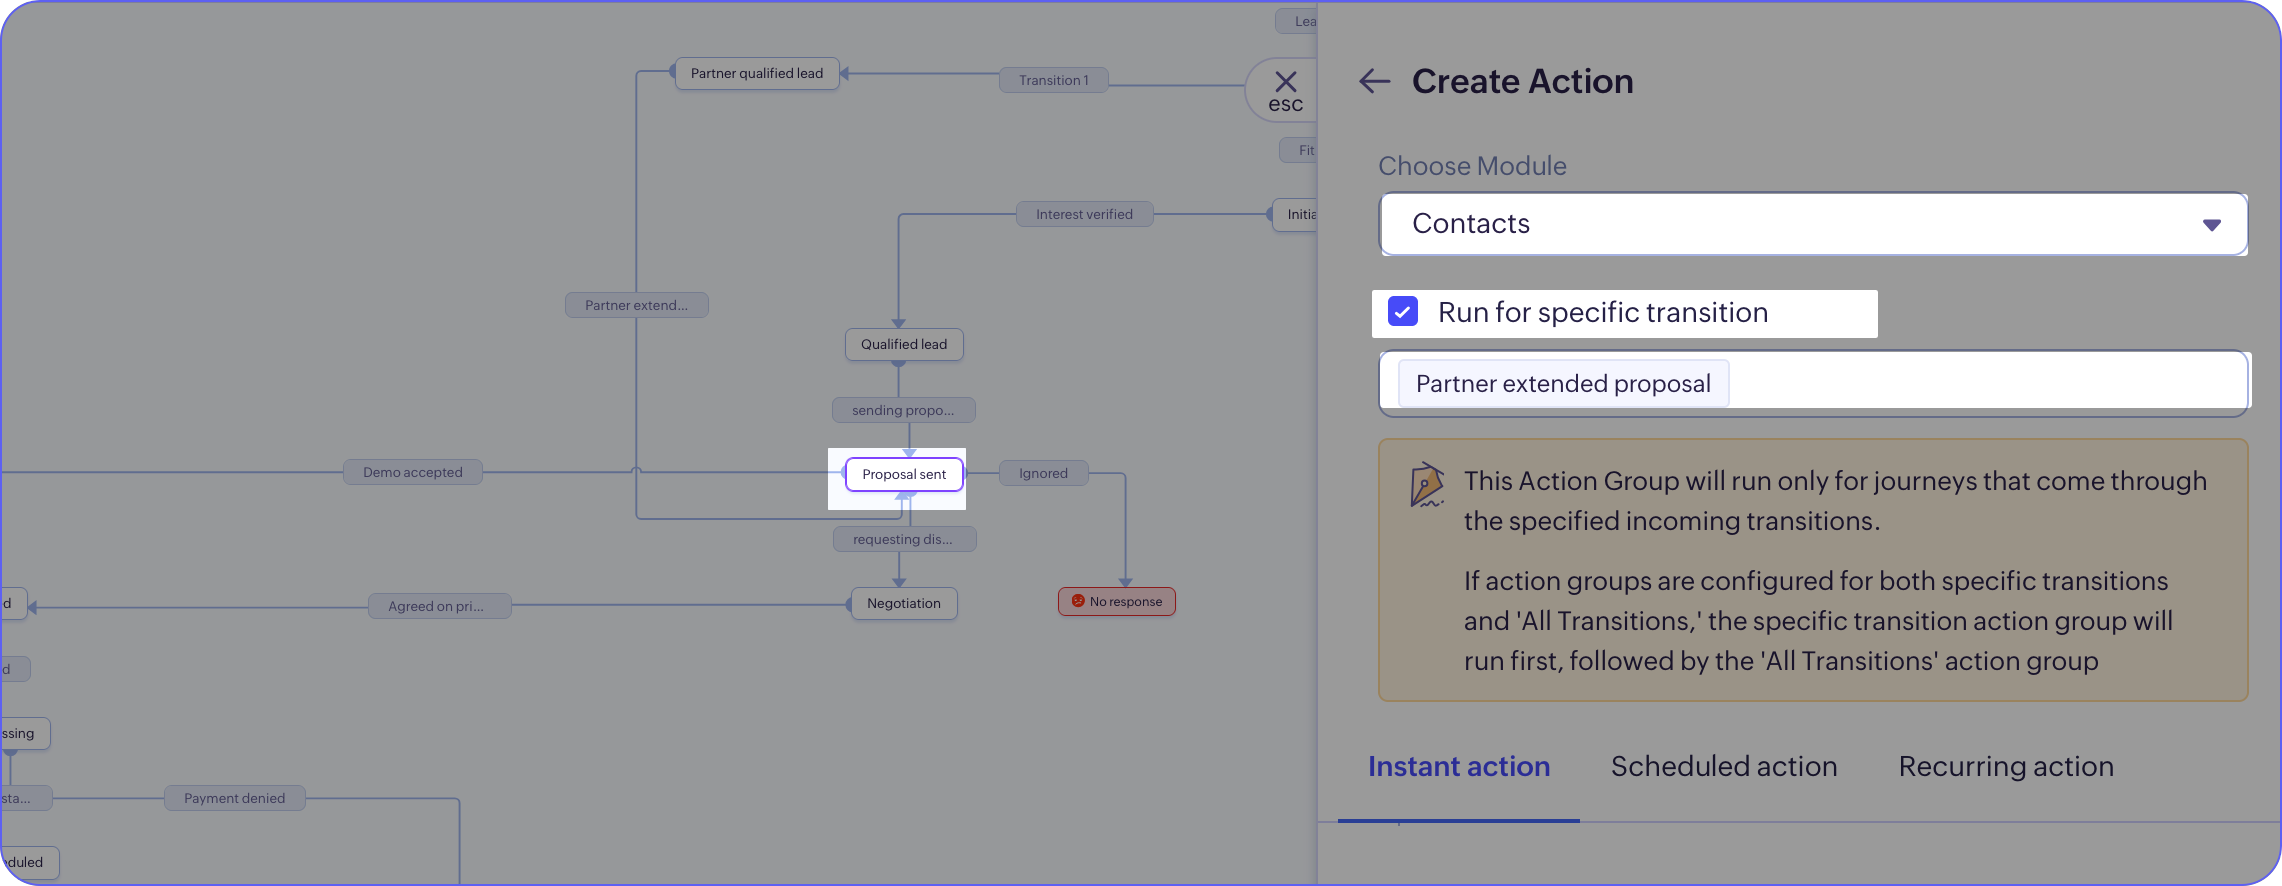Click the note icon in info box

(1427, 485)
